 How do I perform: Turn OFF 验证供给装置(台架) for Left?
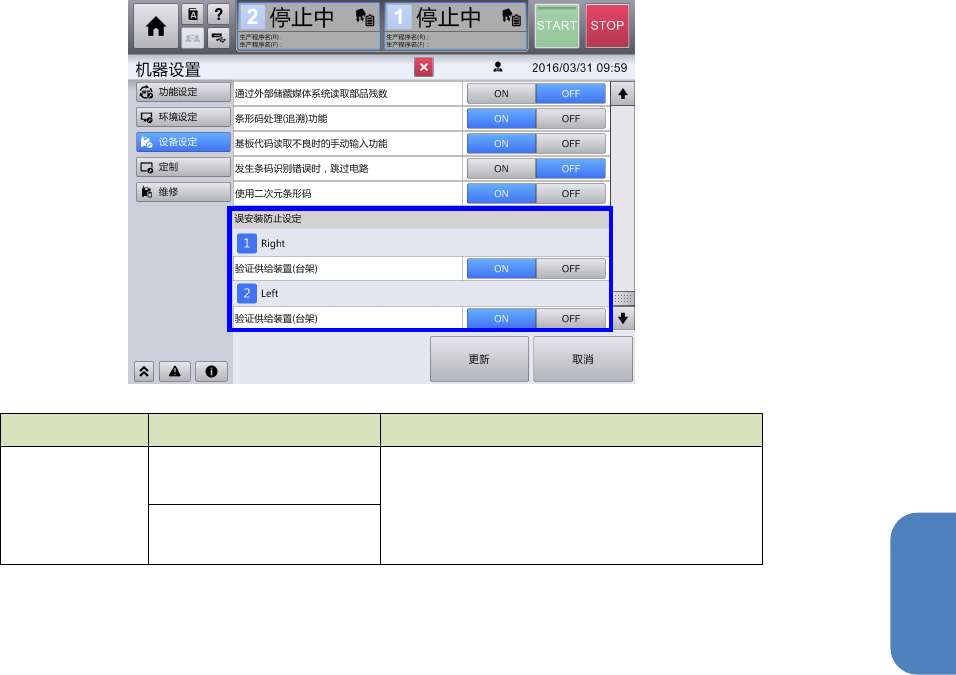tap(571, 319)
